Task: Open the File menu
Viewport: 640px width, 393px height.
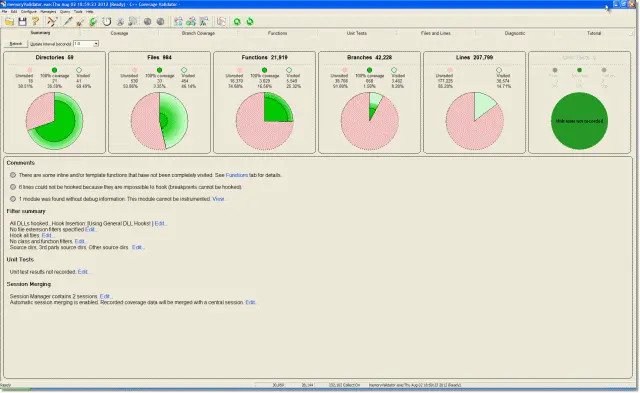Action: 4,11
